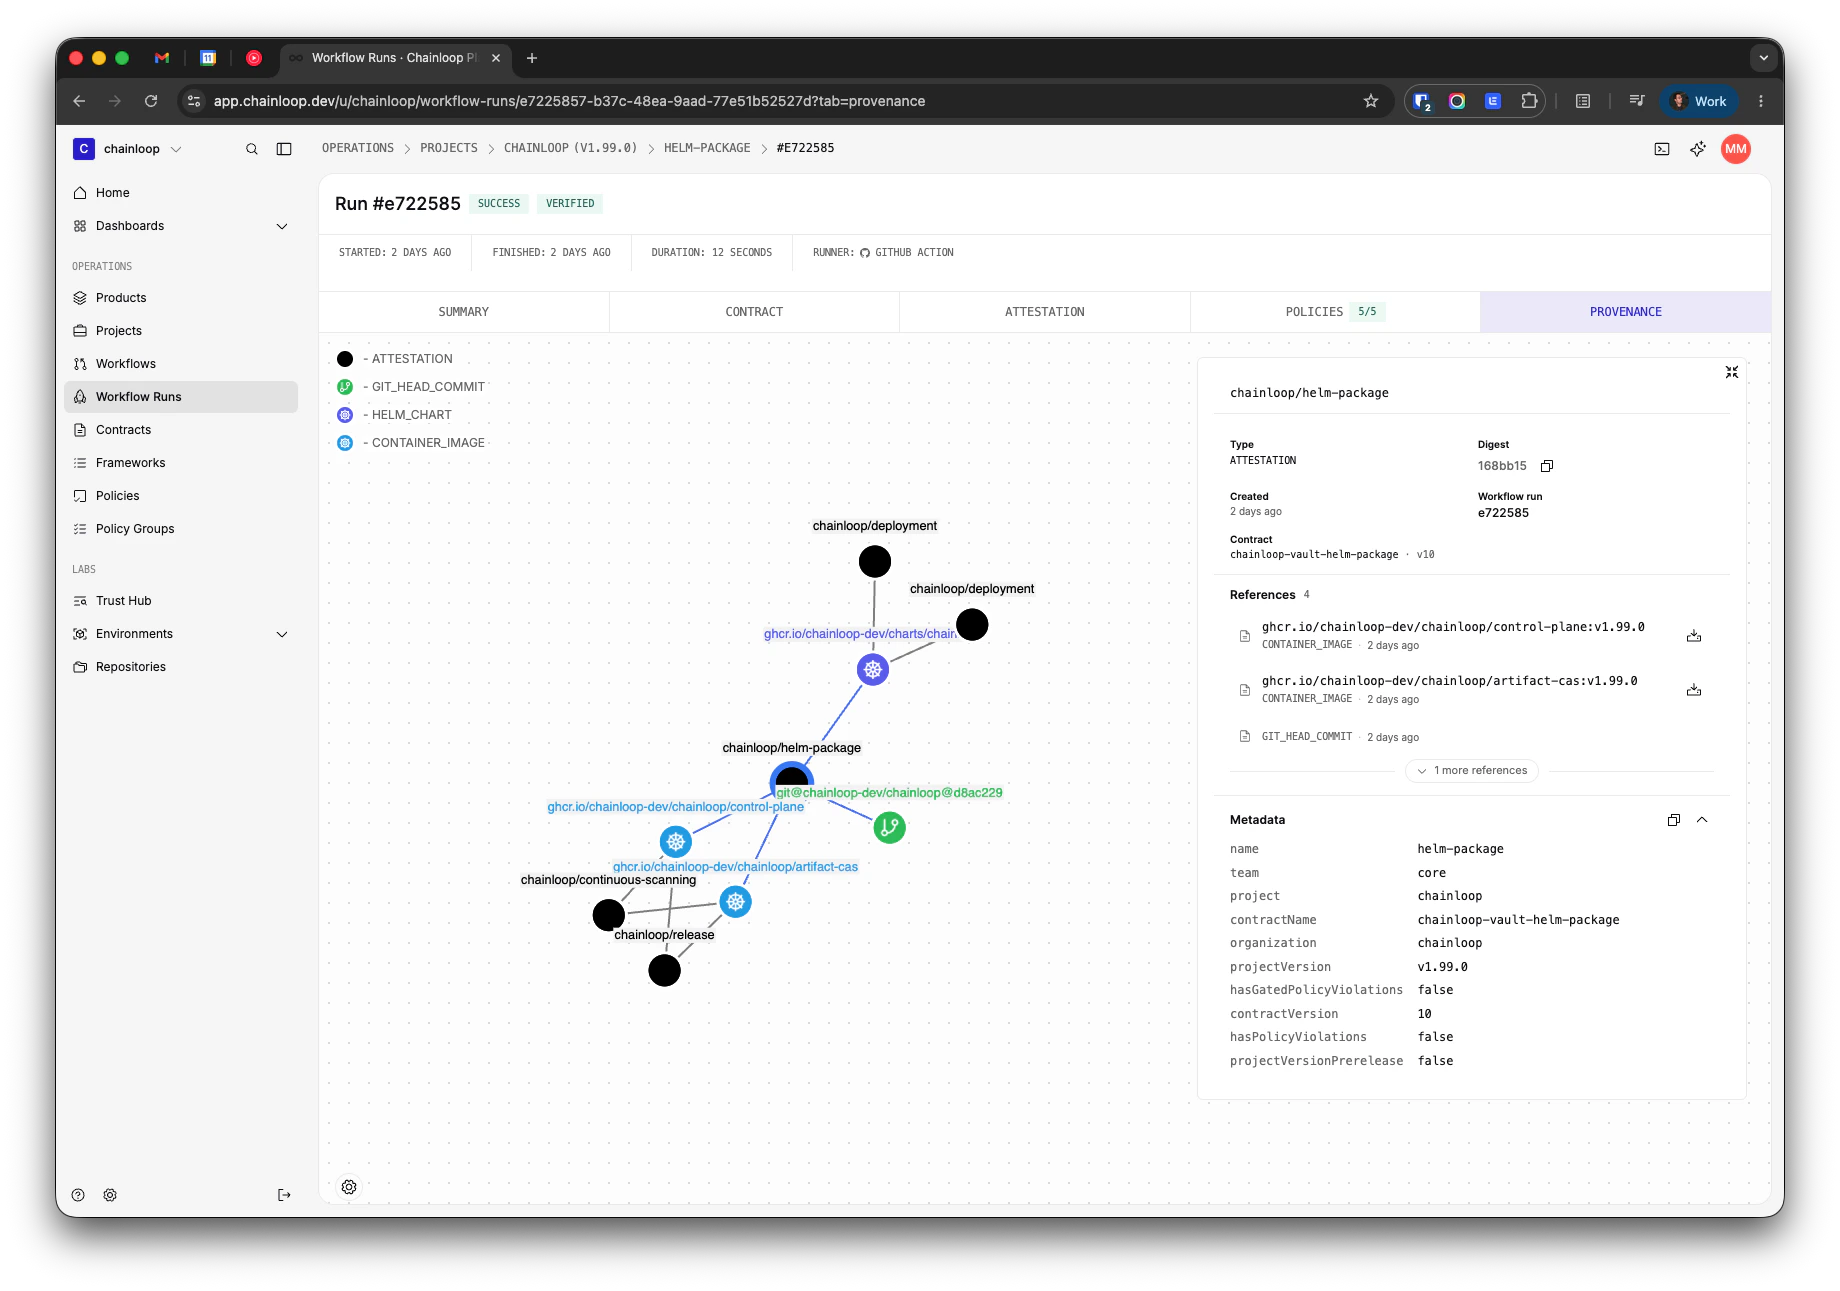Select the Provenance tab

pyautogui.click(x=1626, y=312)
